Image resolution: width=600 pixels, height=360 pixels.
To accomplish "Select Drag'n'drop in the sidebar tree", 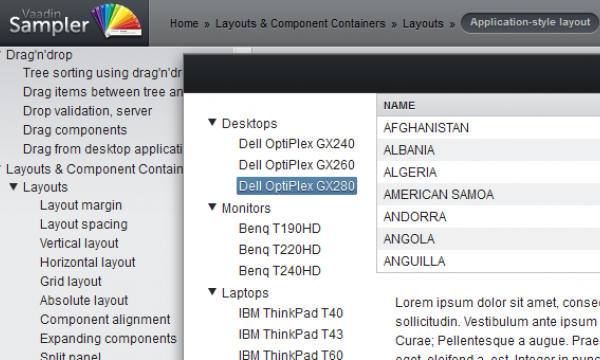I will pyautogui.click(x=39, y=55).
